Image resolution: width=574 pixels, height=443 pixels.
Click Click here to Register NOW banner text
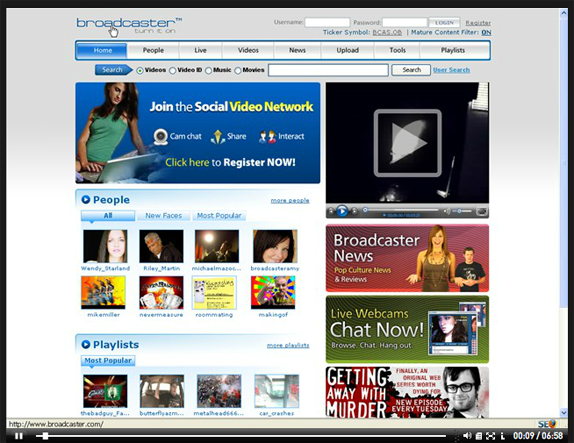[230, 162]
